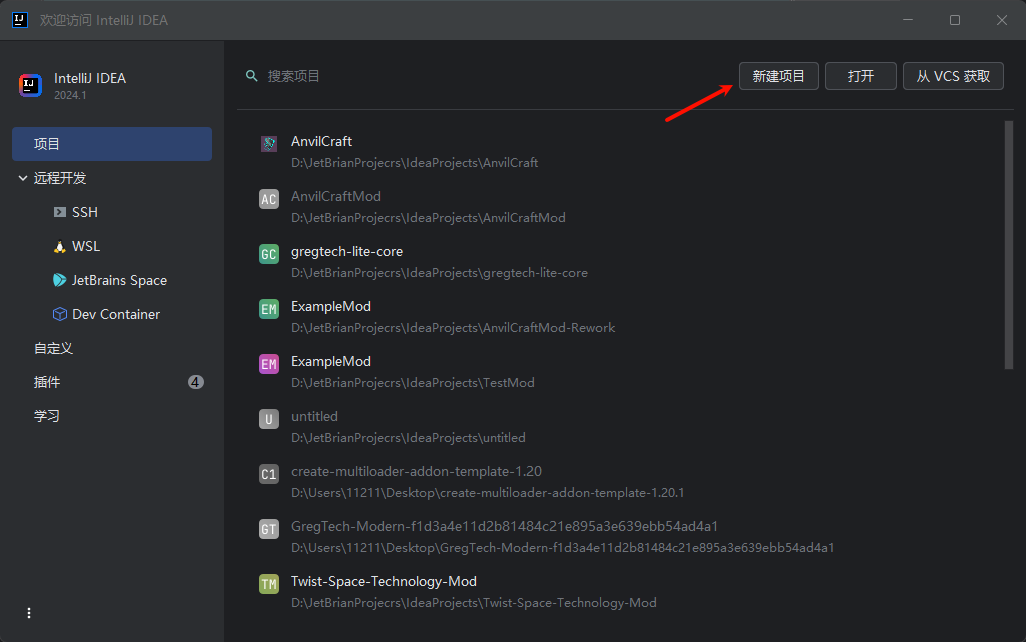The height and width of the screenshot is (642, 1026).
Task: Click the search magnifier icon
Action: 252,76
